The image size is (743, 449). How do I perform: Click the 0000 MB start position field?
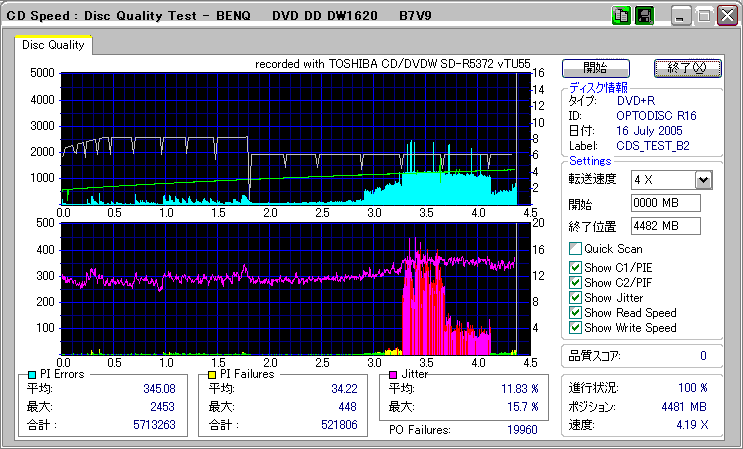(x=665, y=203)
